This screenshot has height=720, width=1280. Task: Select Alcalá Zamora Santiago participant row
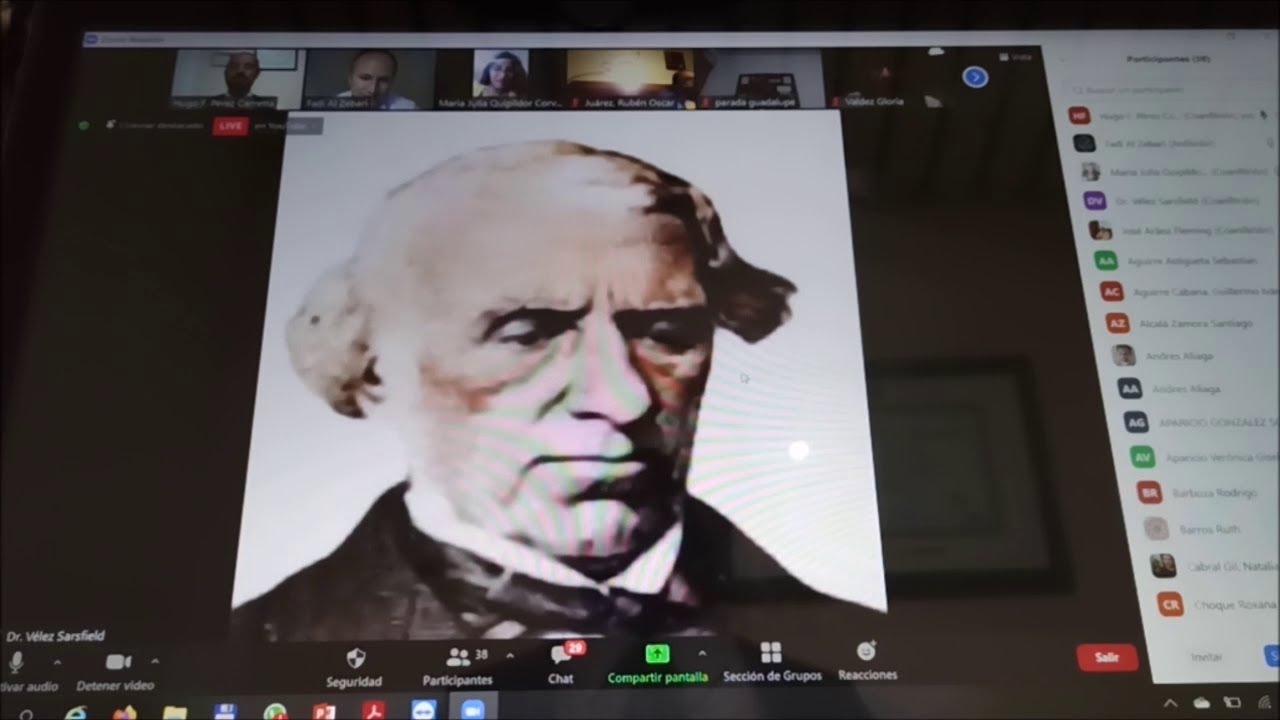click(x=1193, y=323)
